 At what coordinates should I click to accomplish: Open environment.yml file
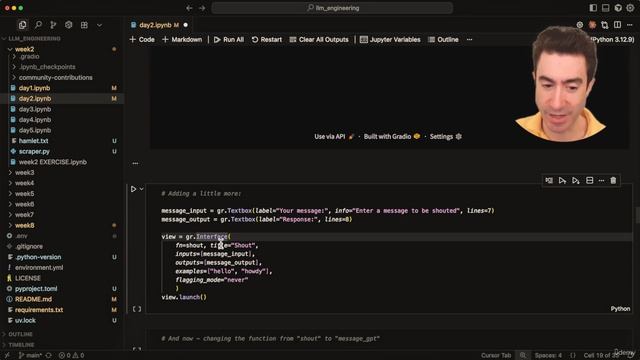point(39,268)
